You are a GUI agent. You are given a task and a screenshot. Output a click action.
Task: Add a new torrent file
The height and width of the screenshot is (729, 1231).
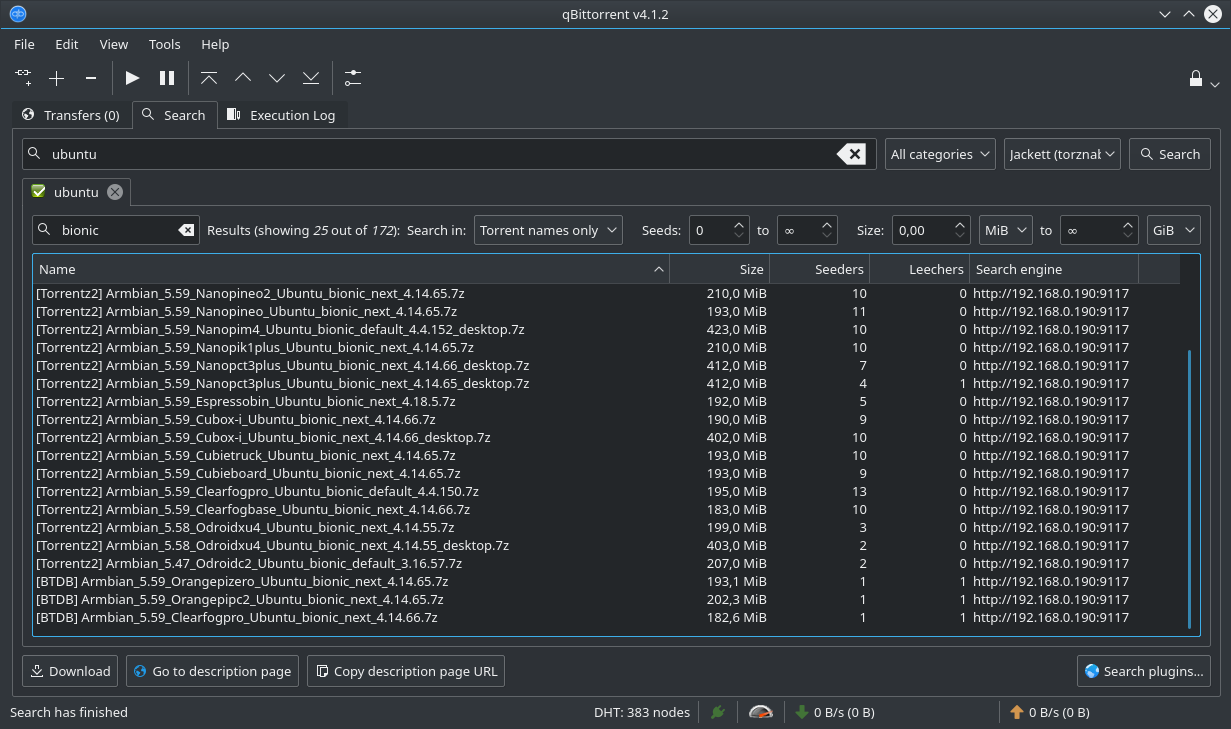pos(56,77)
